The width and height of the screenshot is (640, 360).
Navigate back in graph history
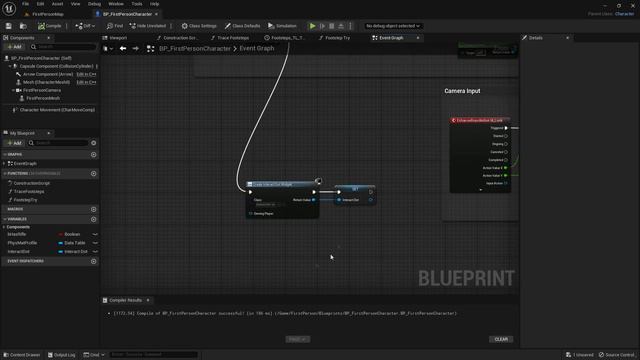[x=123, y=49]
